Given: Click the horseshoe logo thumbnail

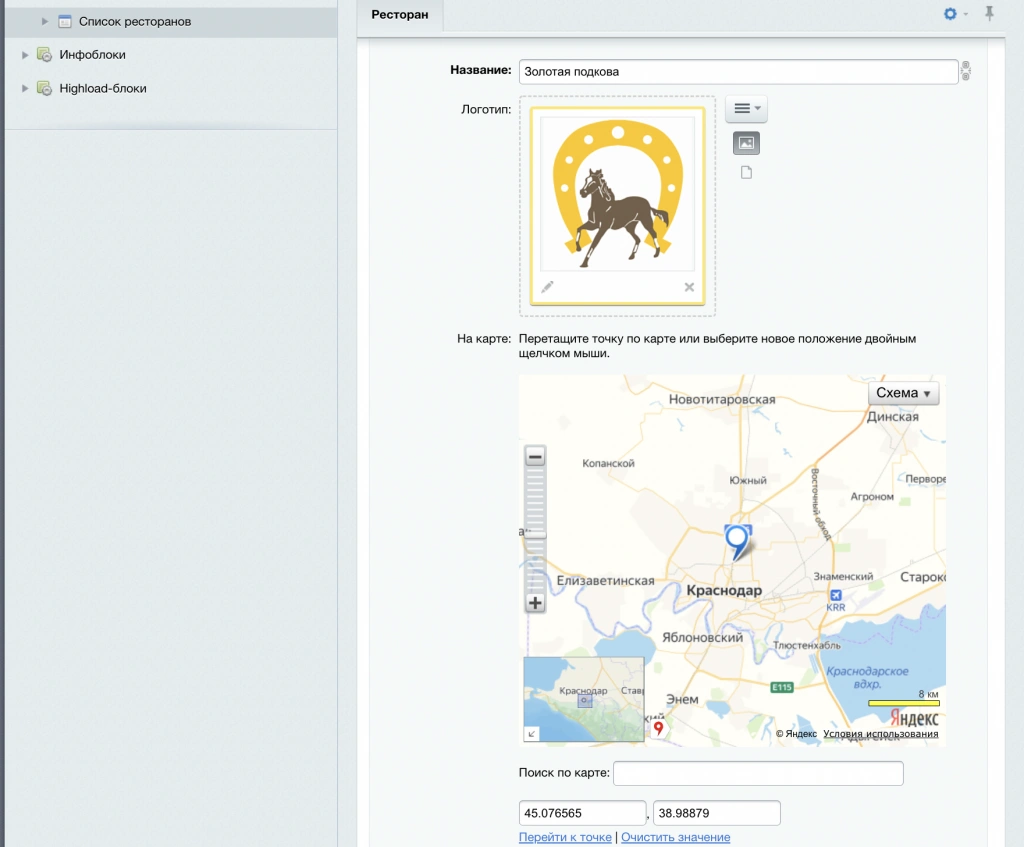Looking at the screenshot, I should [x=618, y=194].
